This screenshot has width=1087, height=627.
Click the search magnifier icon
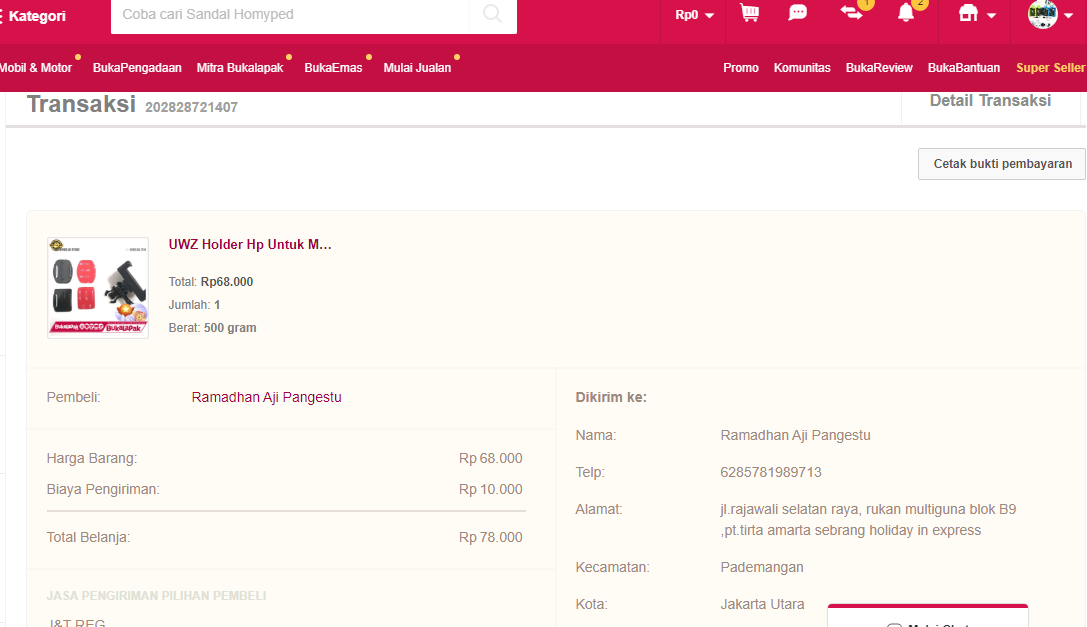click(492, 14)
